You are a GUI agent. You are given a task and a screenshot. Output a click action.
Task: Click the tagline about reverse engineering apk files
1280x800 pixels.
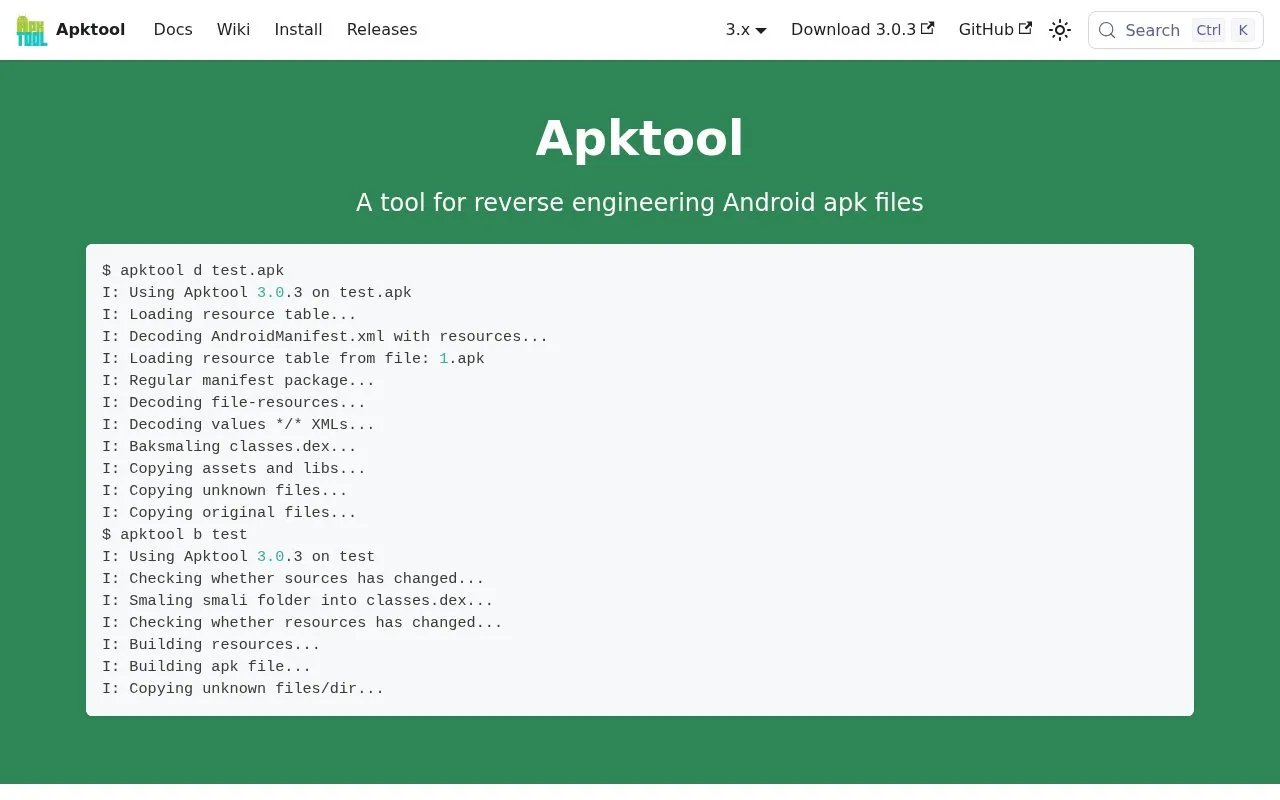640,203
